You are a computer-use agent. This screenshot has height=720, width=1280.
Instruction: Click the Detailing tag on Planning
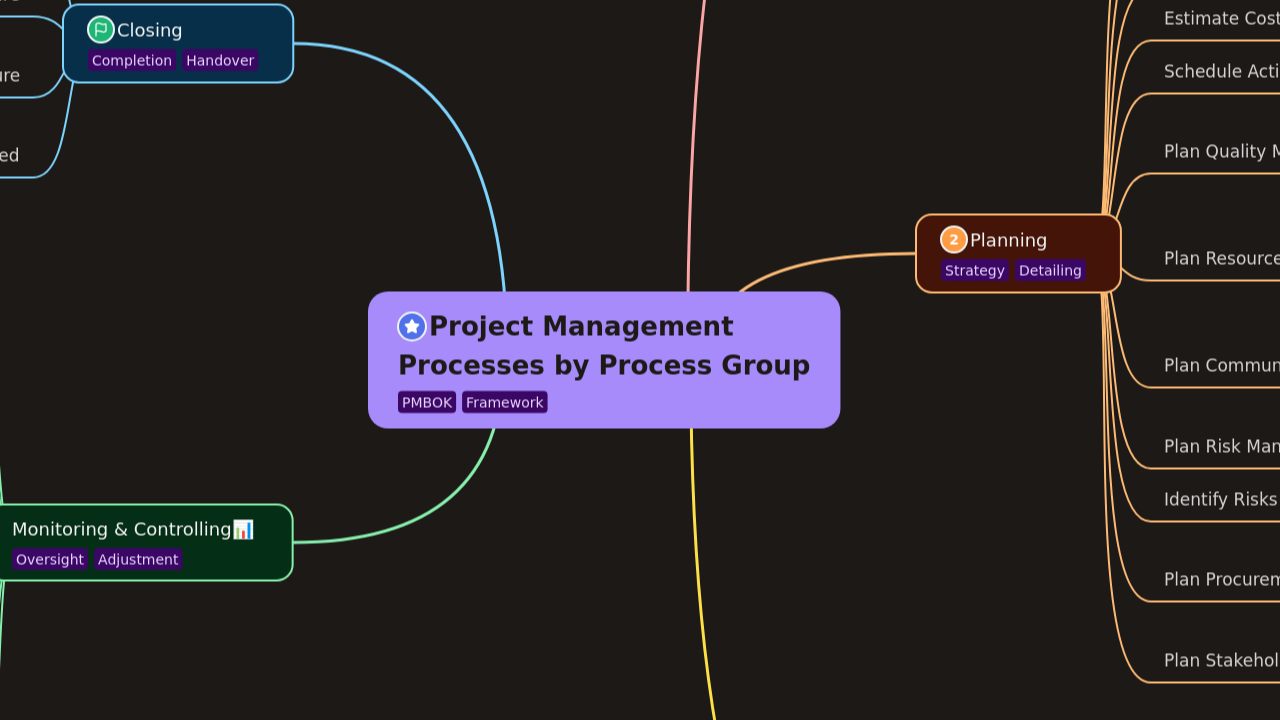[1050, 270]
